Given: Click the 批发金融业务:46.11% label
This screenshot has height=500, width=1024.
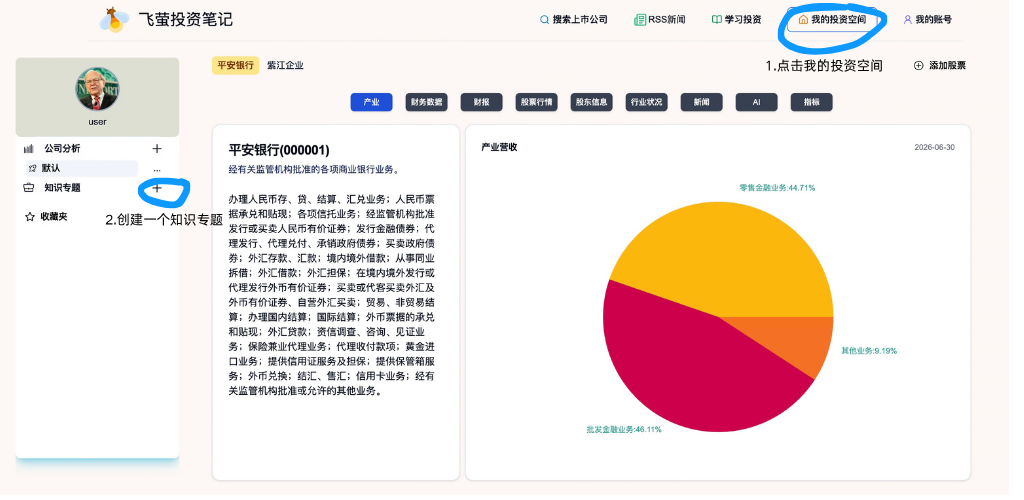Looking at the screenshot, I should [x=624, y=430].
